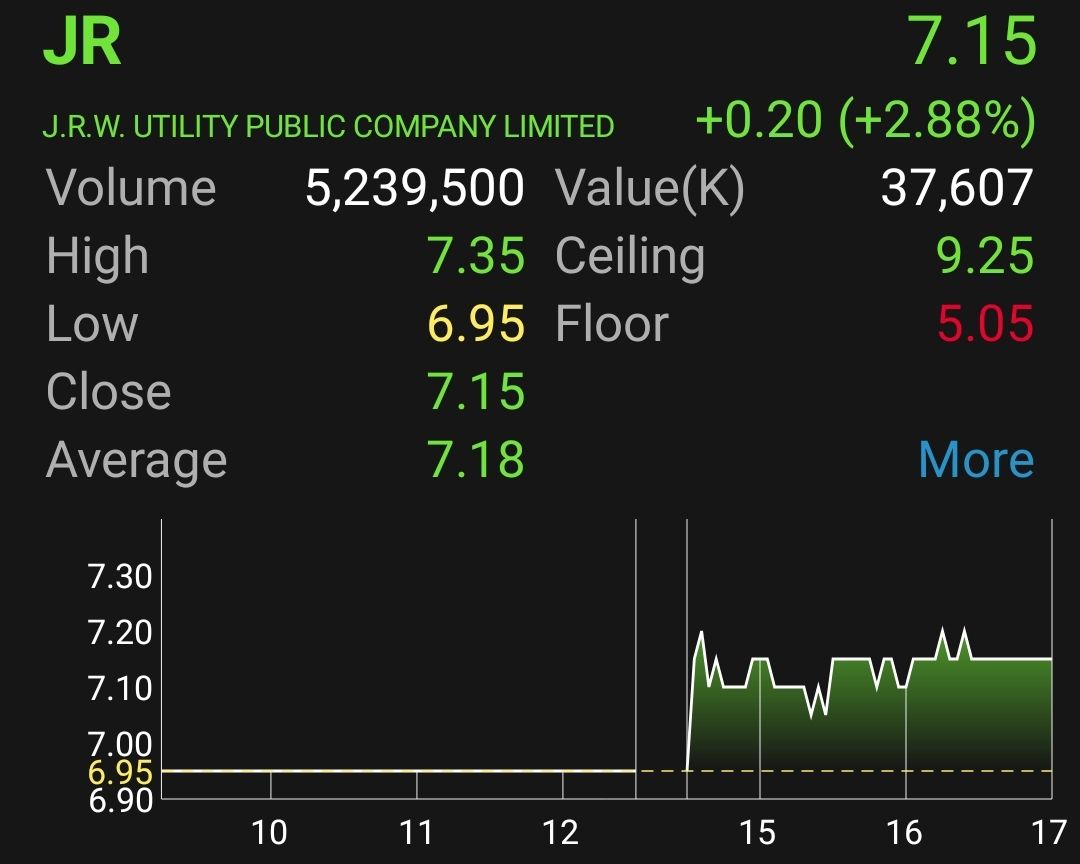Open the More details link
This screenshot has height=864, width=1080.
click(x=976, y=460)
